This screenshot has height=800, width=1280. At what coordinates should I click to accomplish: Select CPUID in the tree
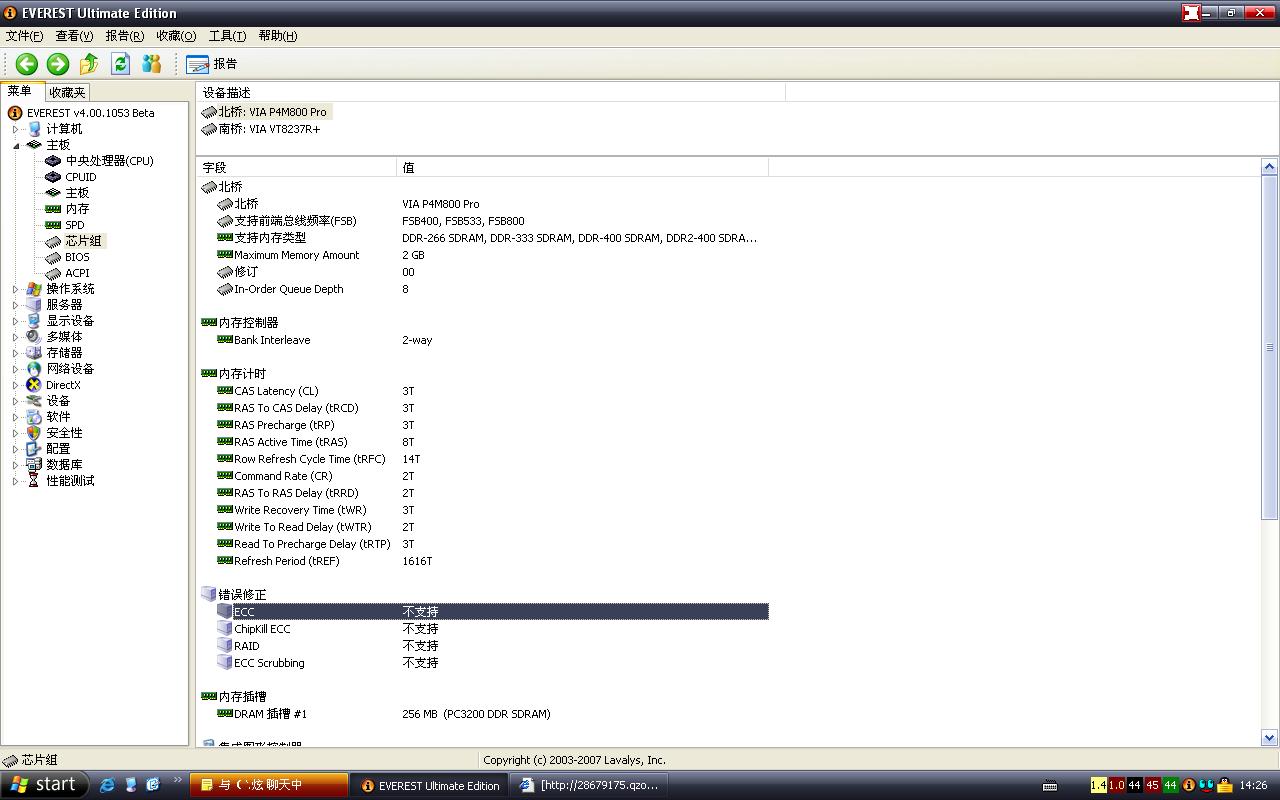coord(81,177)
